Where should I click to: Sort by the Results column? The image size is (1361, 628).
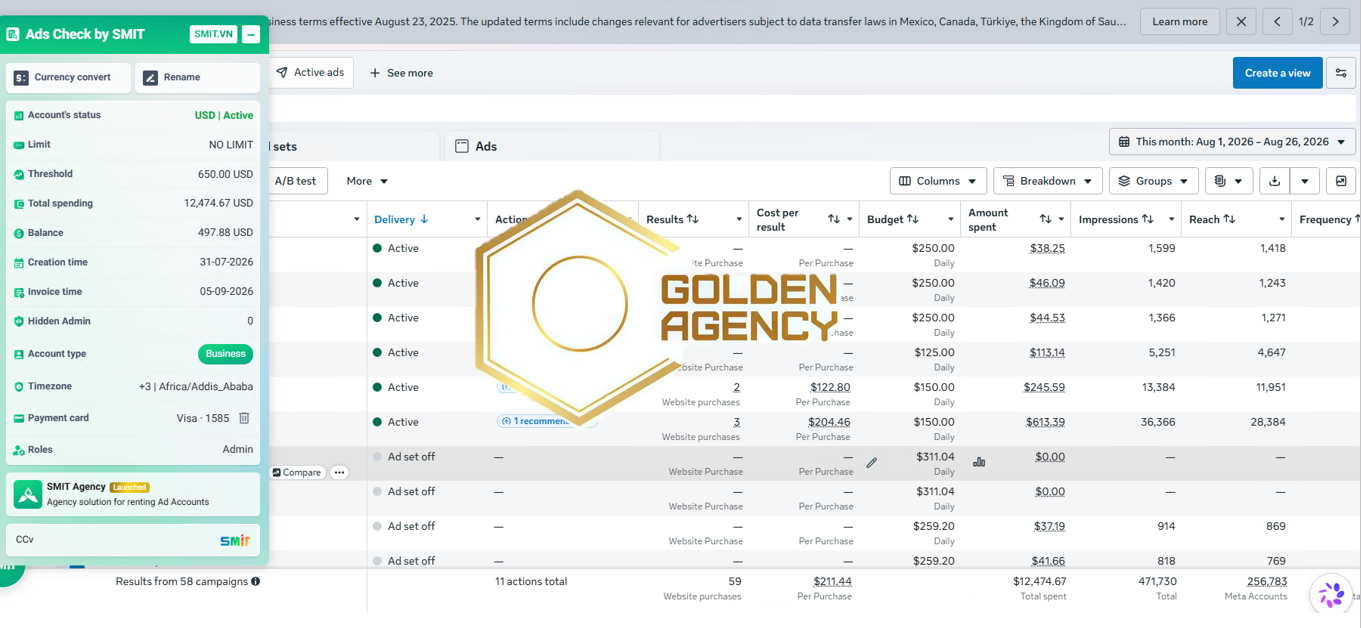click(x=672, y=219)
